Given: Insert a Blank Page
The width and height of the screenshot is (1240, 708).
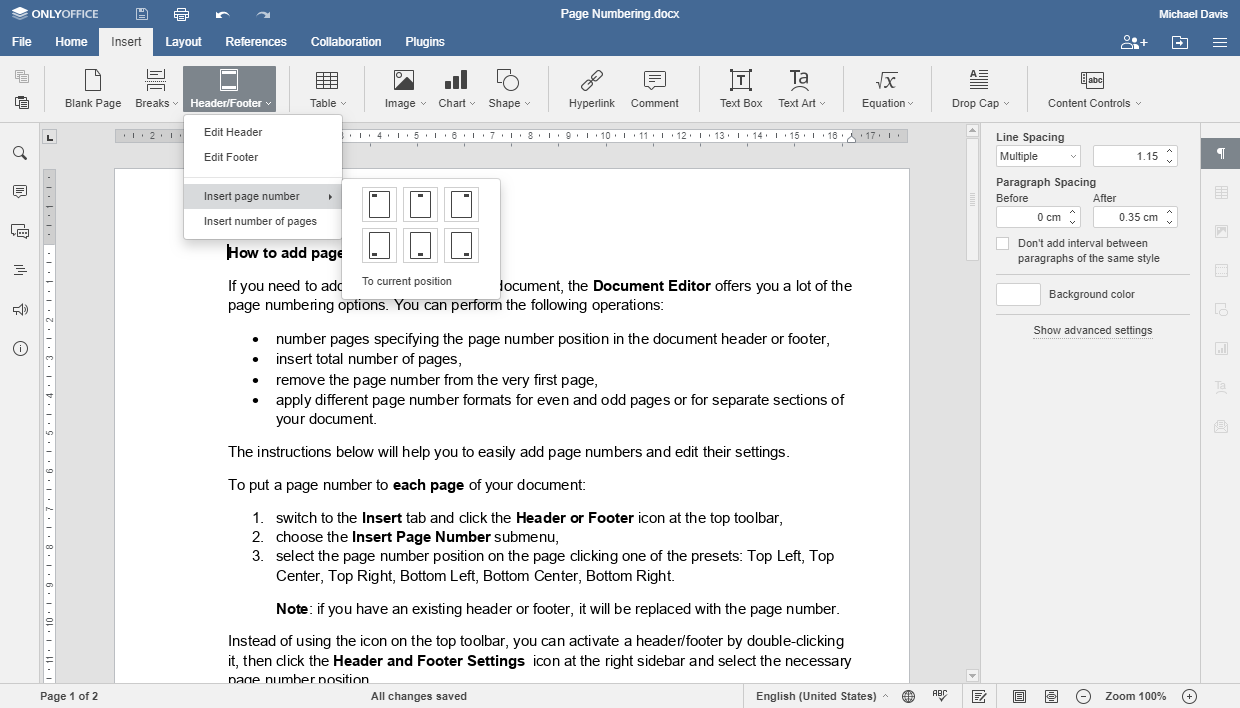Looking at the screenshot, I should point(93,89).
